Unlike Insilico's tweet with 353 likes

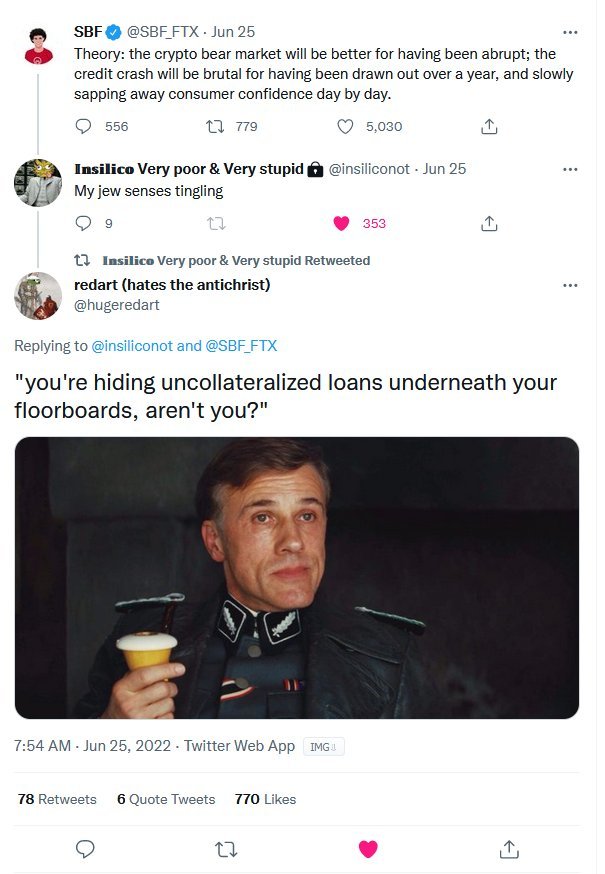point(342,223)
